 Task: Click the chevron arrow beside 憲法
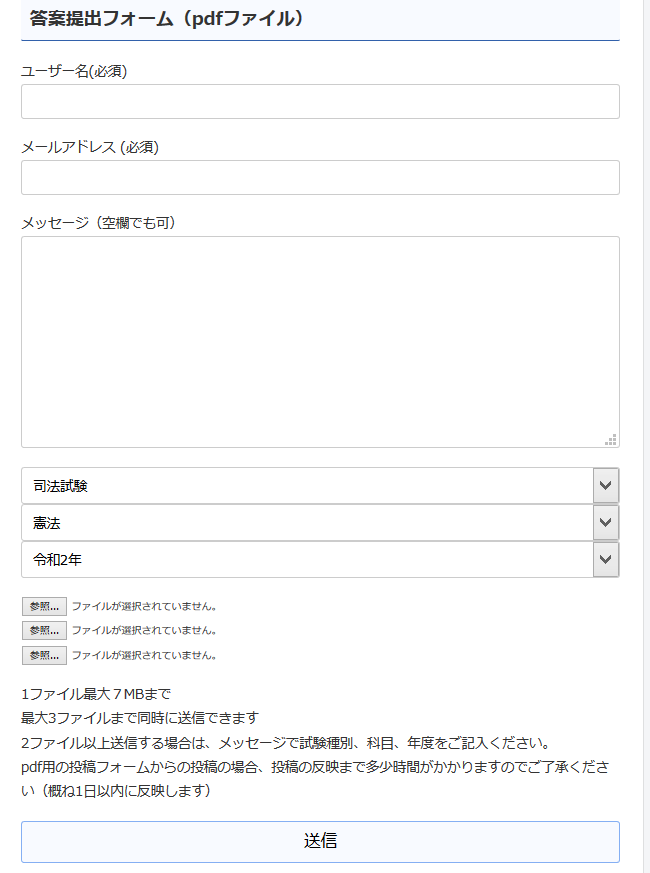(606, 522)
